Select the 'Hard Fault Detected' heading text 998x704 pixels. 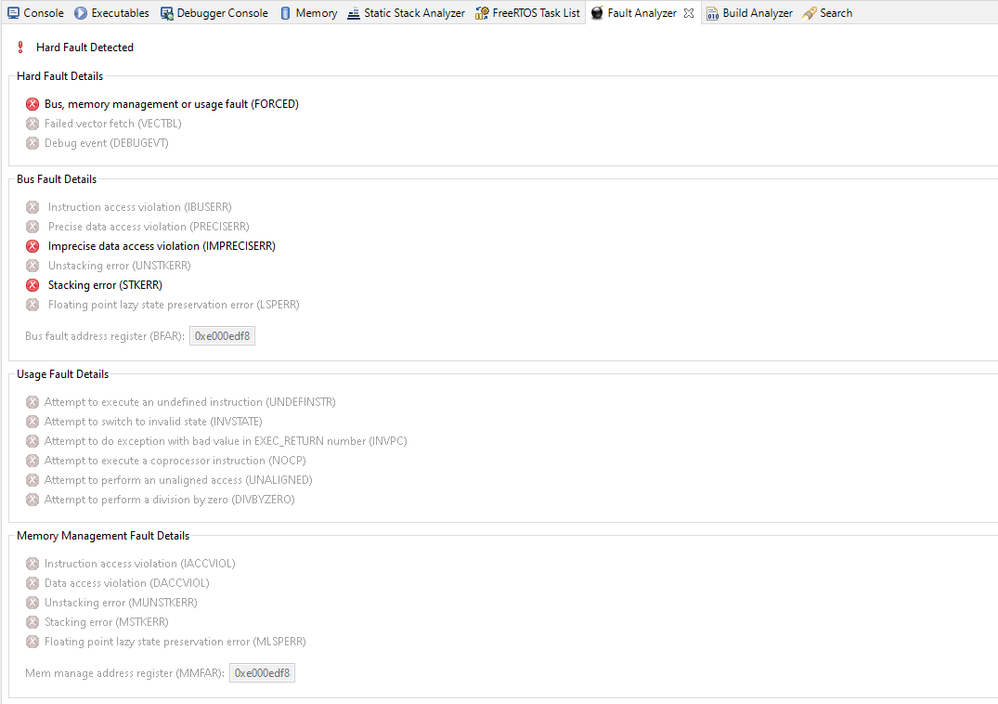click(85, 47)
